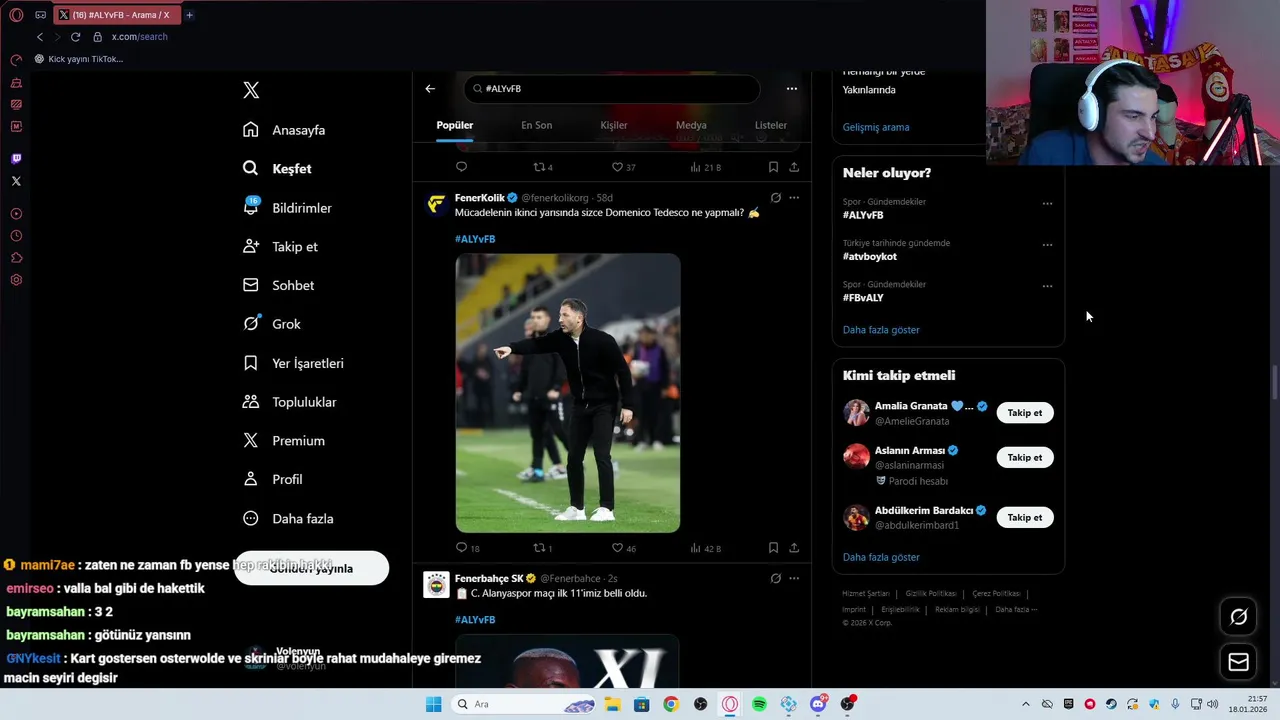Image resolution: width=1280 pixels, height=720 pixels.
Task: Follow Aslanın Arması with Takip et
Action: [x=1025, y=457]
